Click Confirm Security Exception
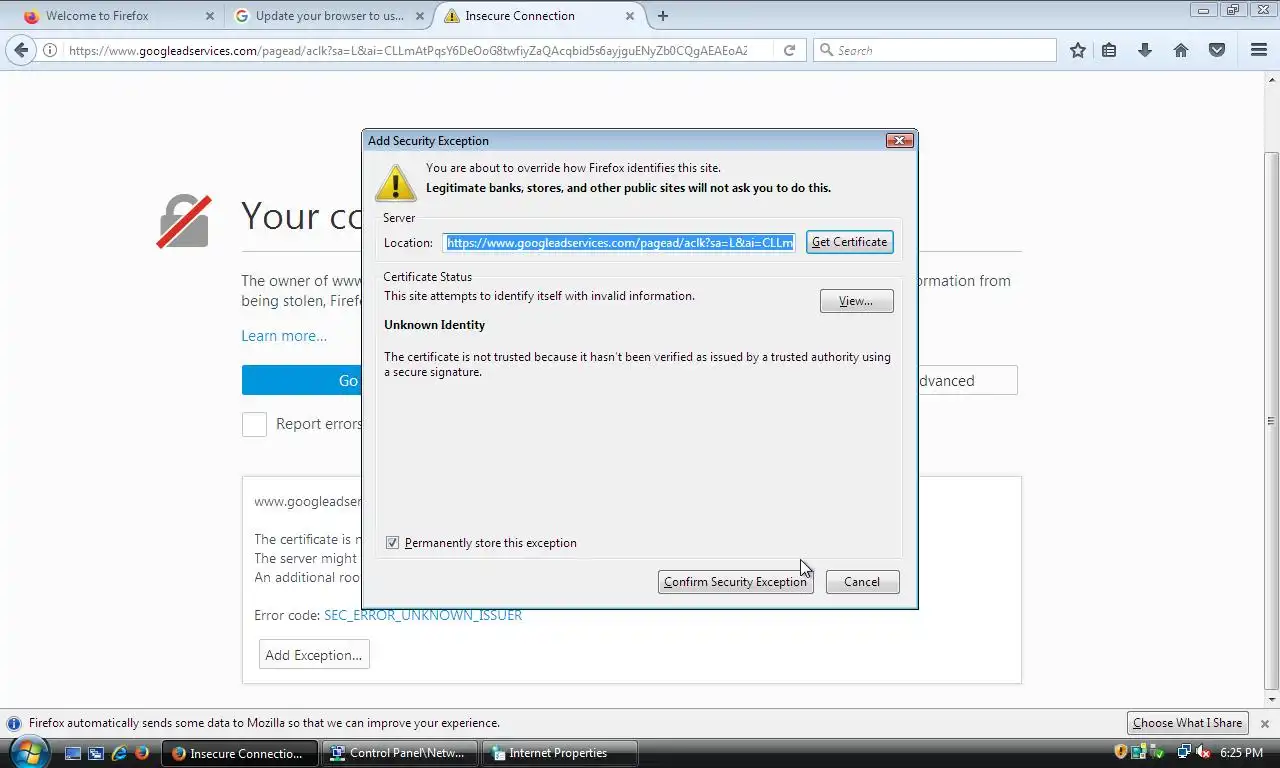This screenshot has height=768, width=1280. point(735,582)
